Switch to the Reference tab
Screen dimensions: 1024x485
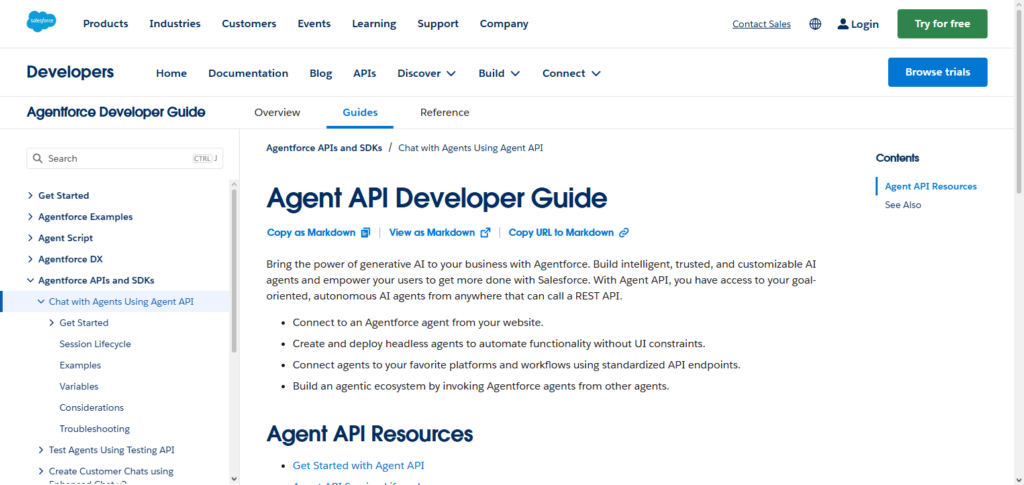[445, 112]
